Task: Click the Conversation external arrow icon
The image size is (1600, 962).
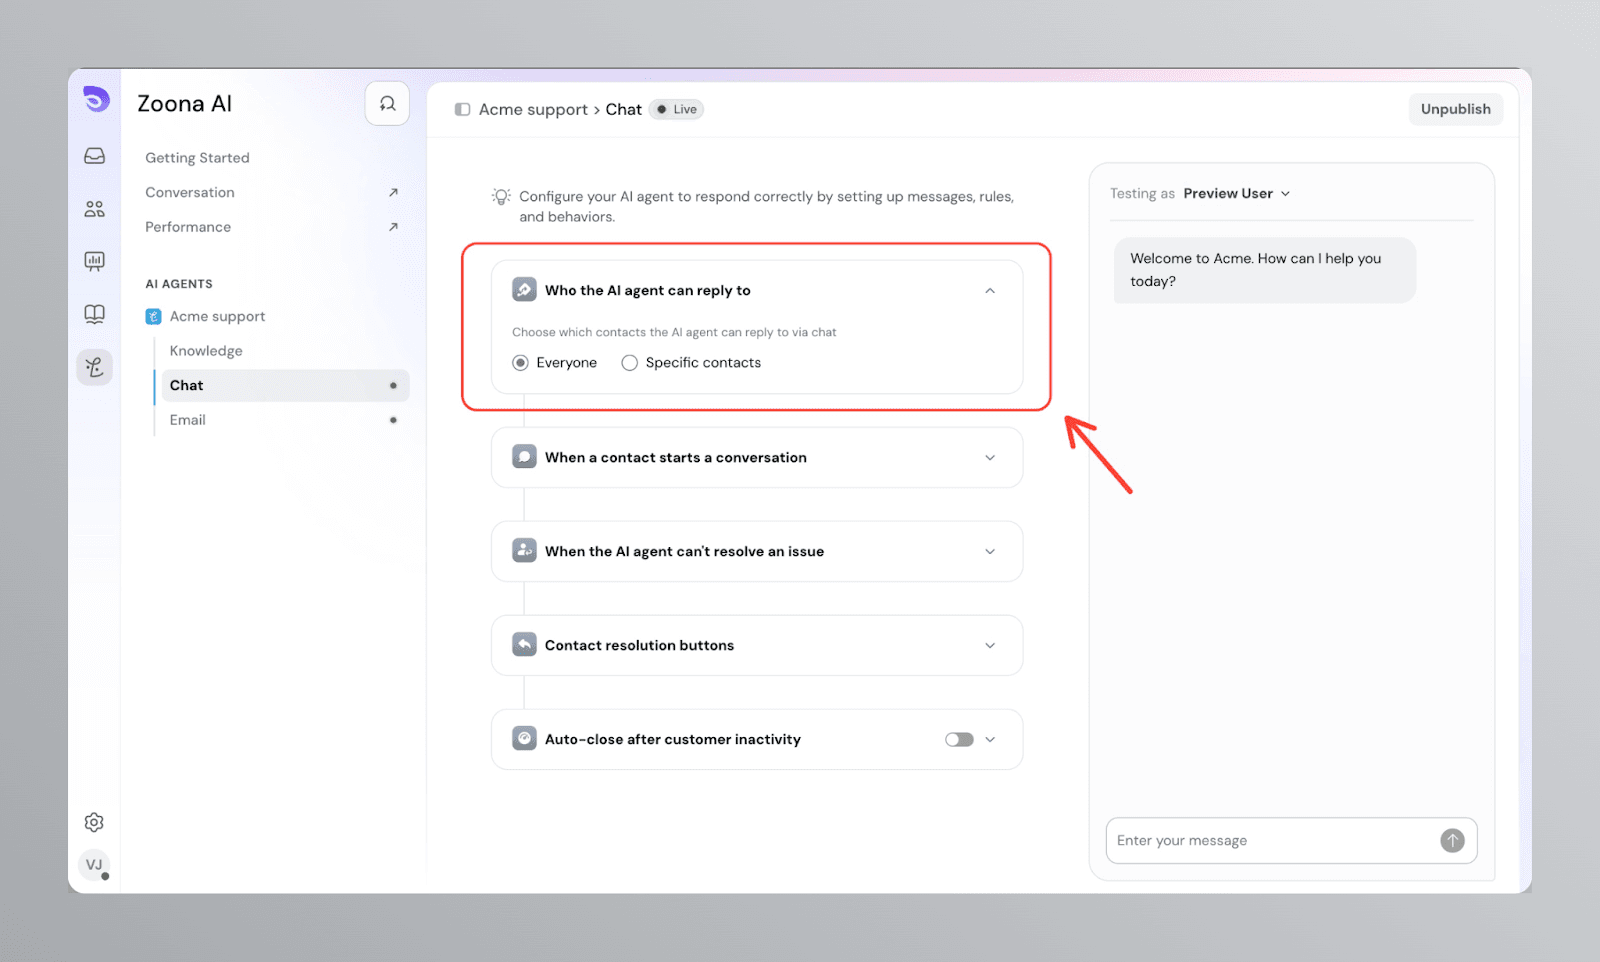Action: pyautogui.click(x=393, y=192)
